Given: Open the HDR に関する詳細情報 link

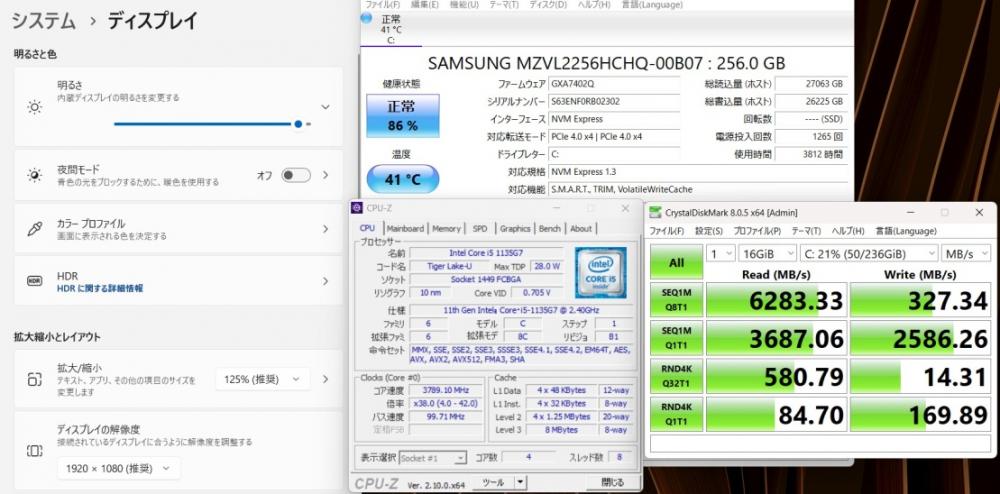Looking at the screenshot, I should [x=100, y=289].
